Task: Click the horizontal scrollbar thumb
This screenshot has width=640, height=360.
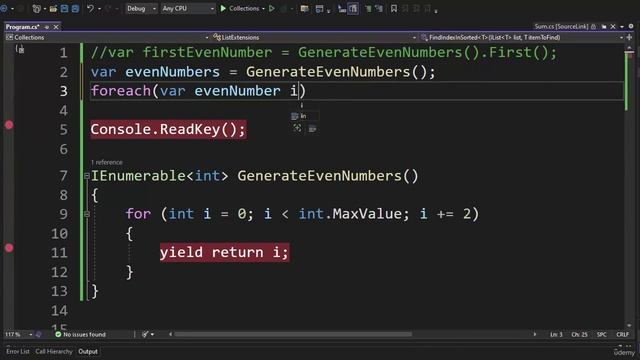Action: [293, 334]
